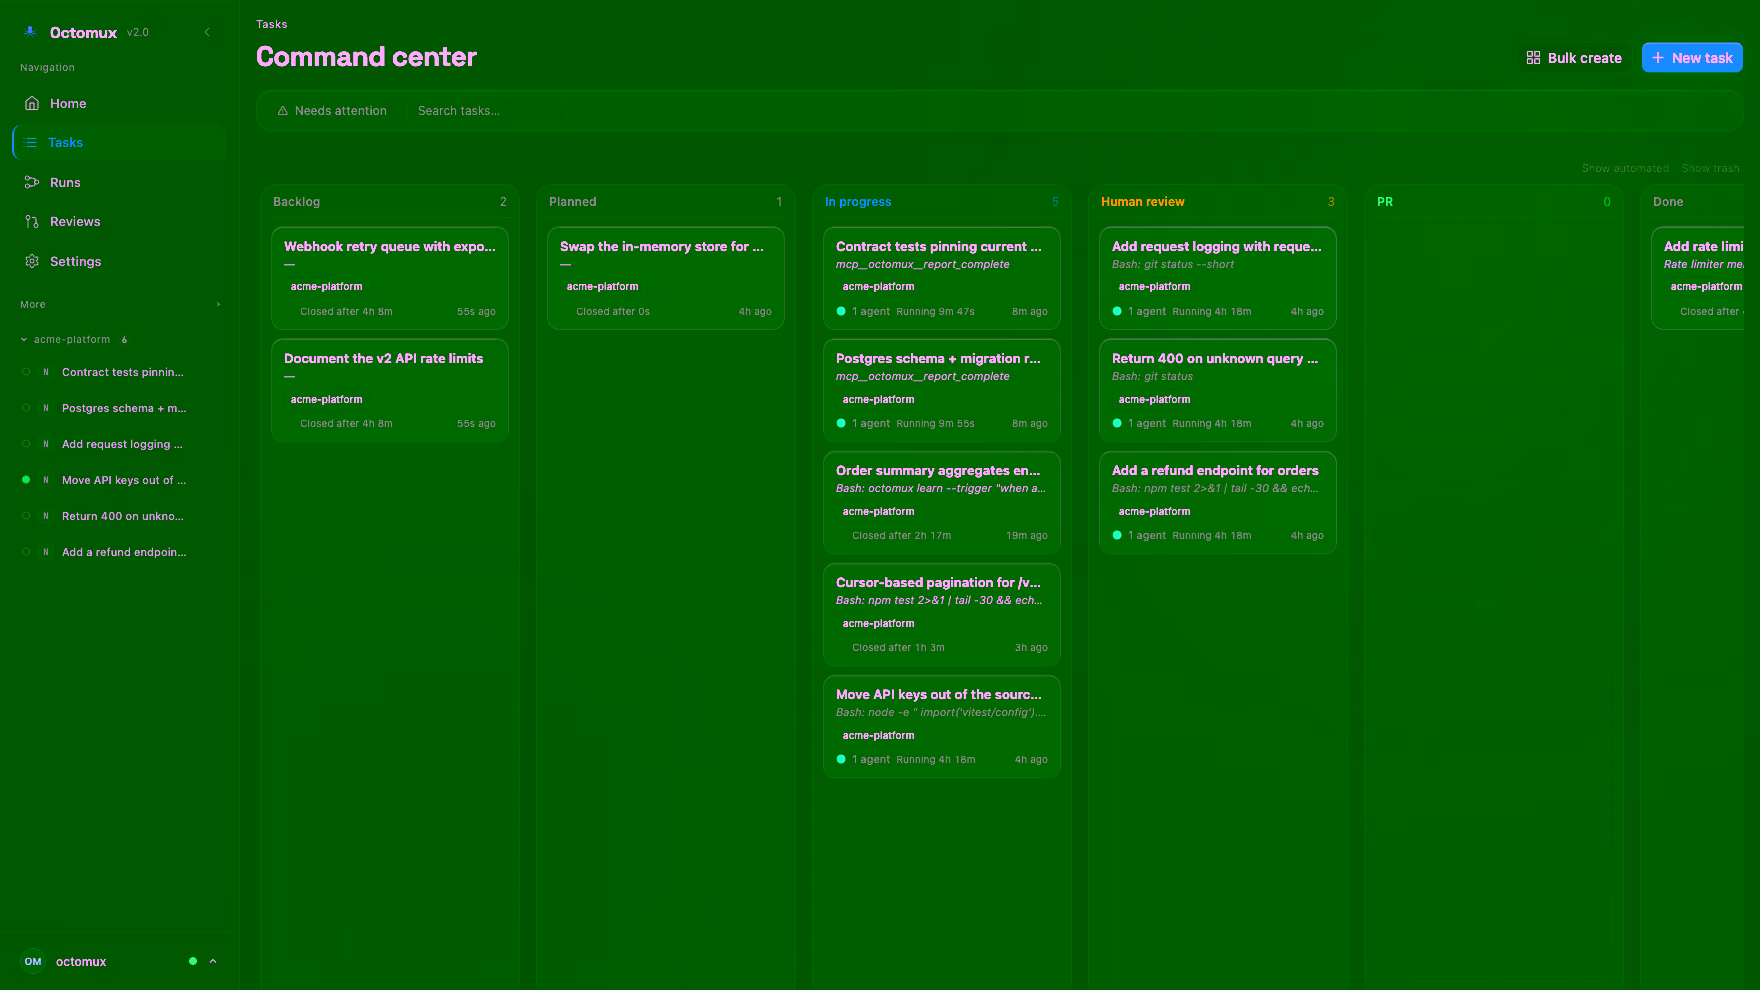Click acme-platform tag on Webhook retry card
1760x990 pixels.
tap(327, 287)
